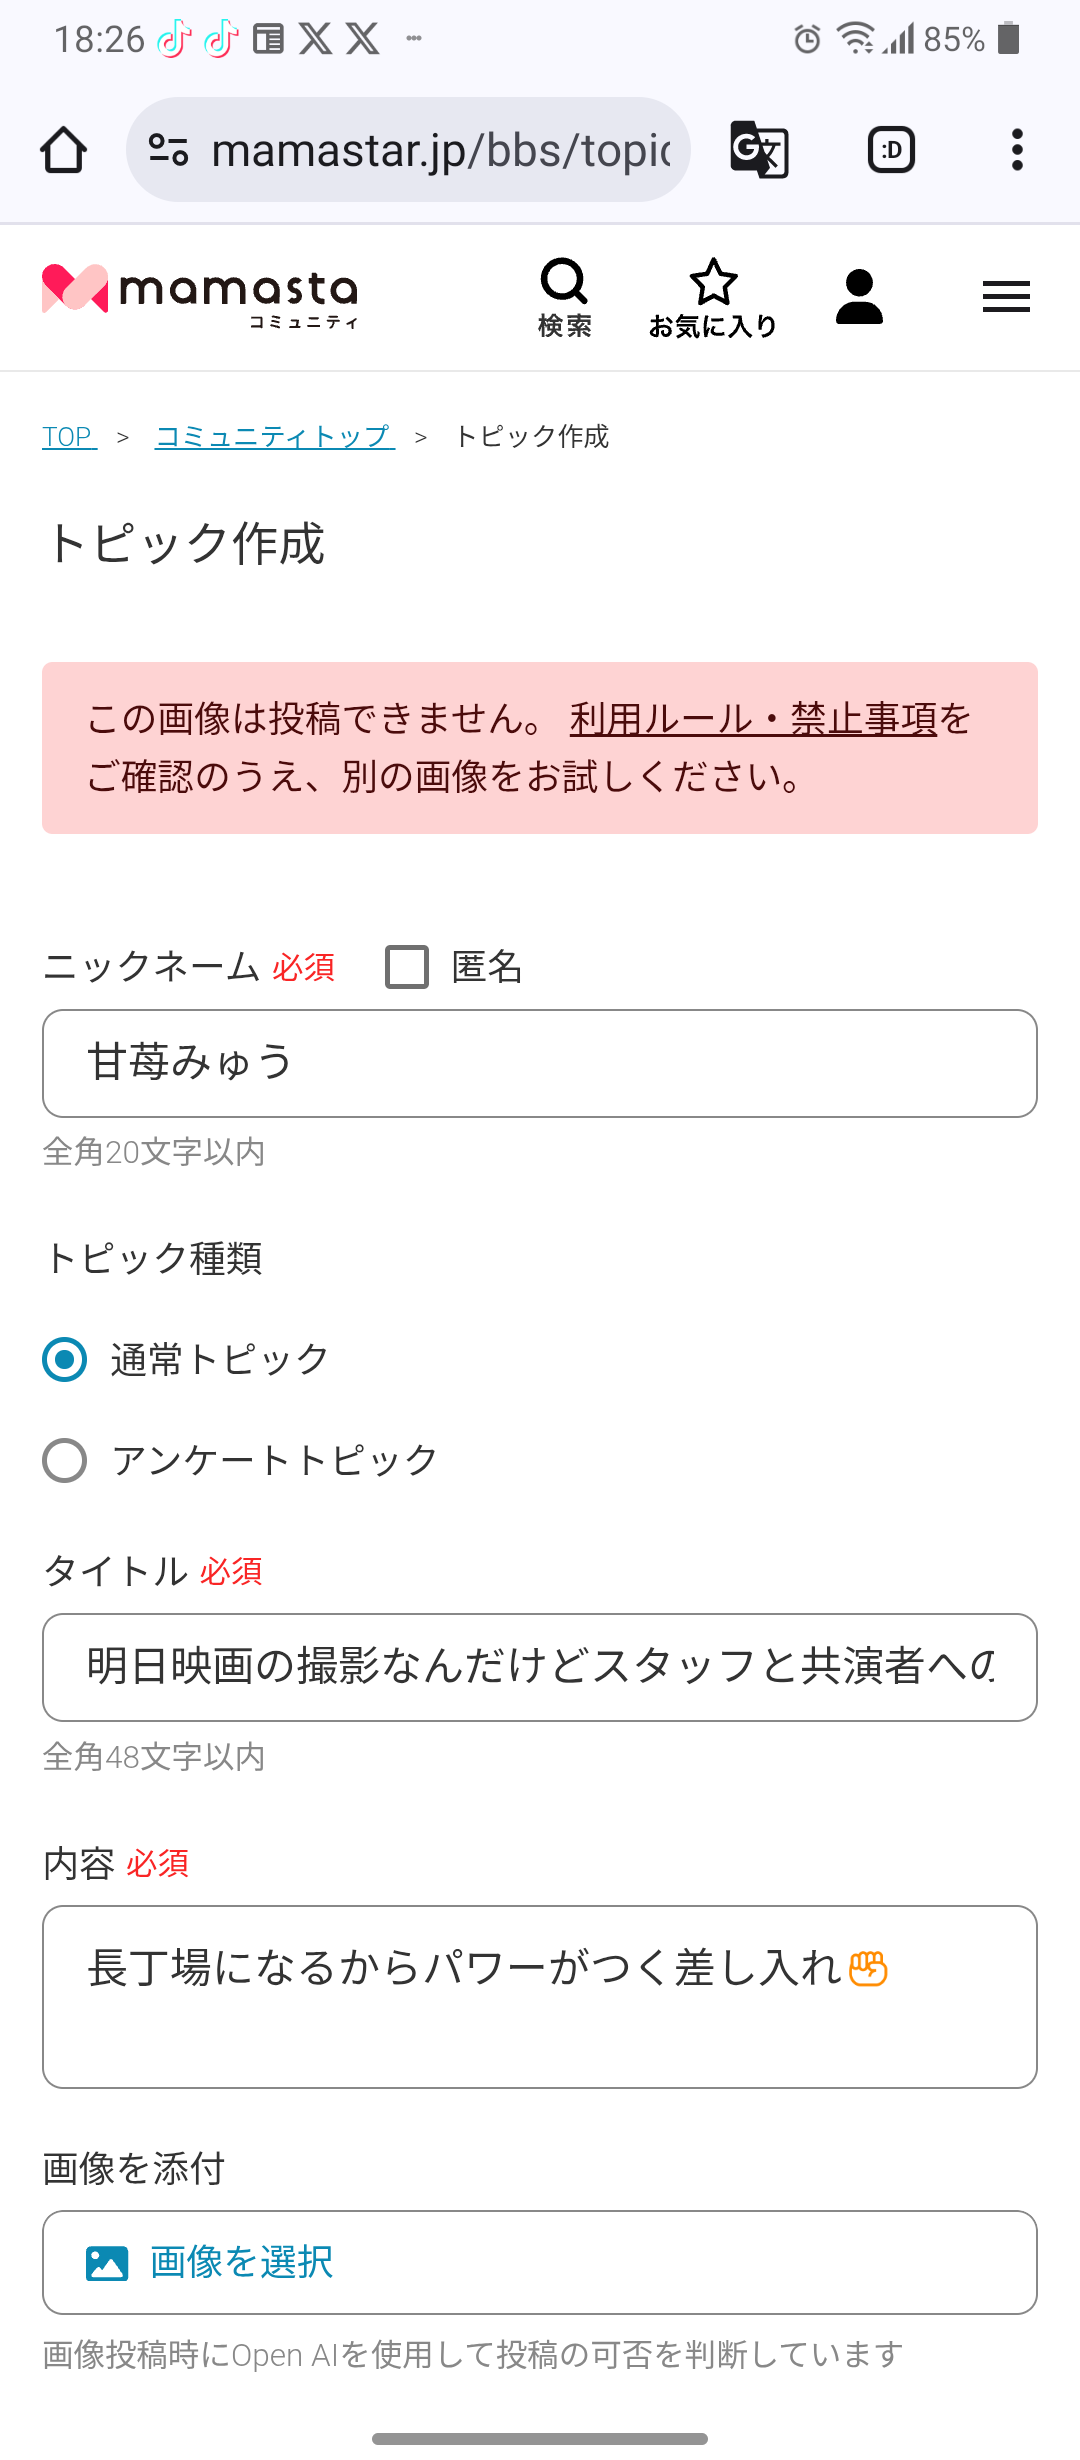1080x2460 pixels.
Task: Tap the browser home icon
Action: (x=63, y=150)
